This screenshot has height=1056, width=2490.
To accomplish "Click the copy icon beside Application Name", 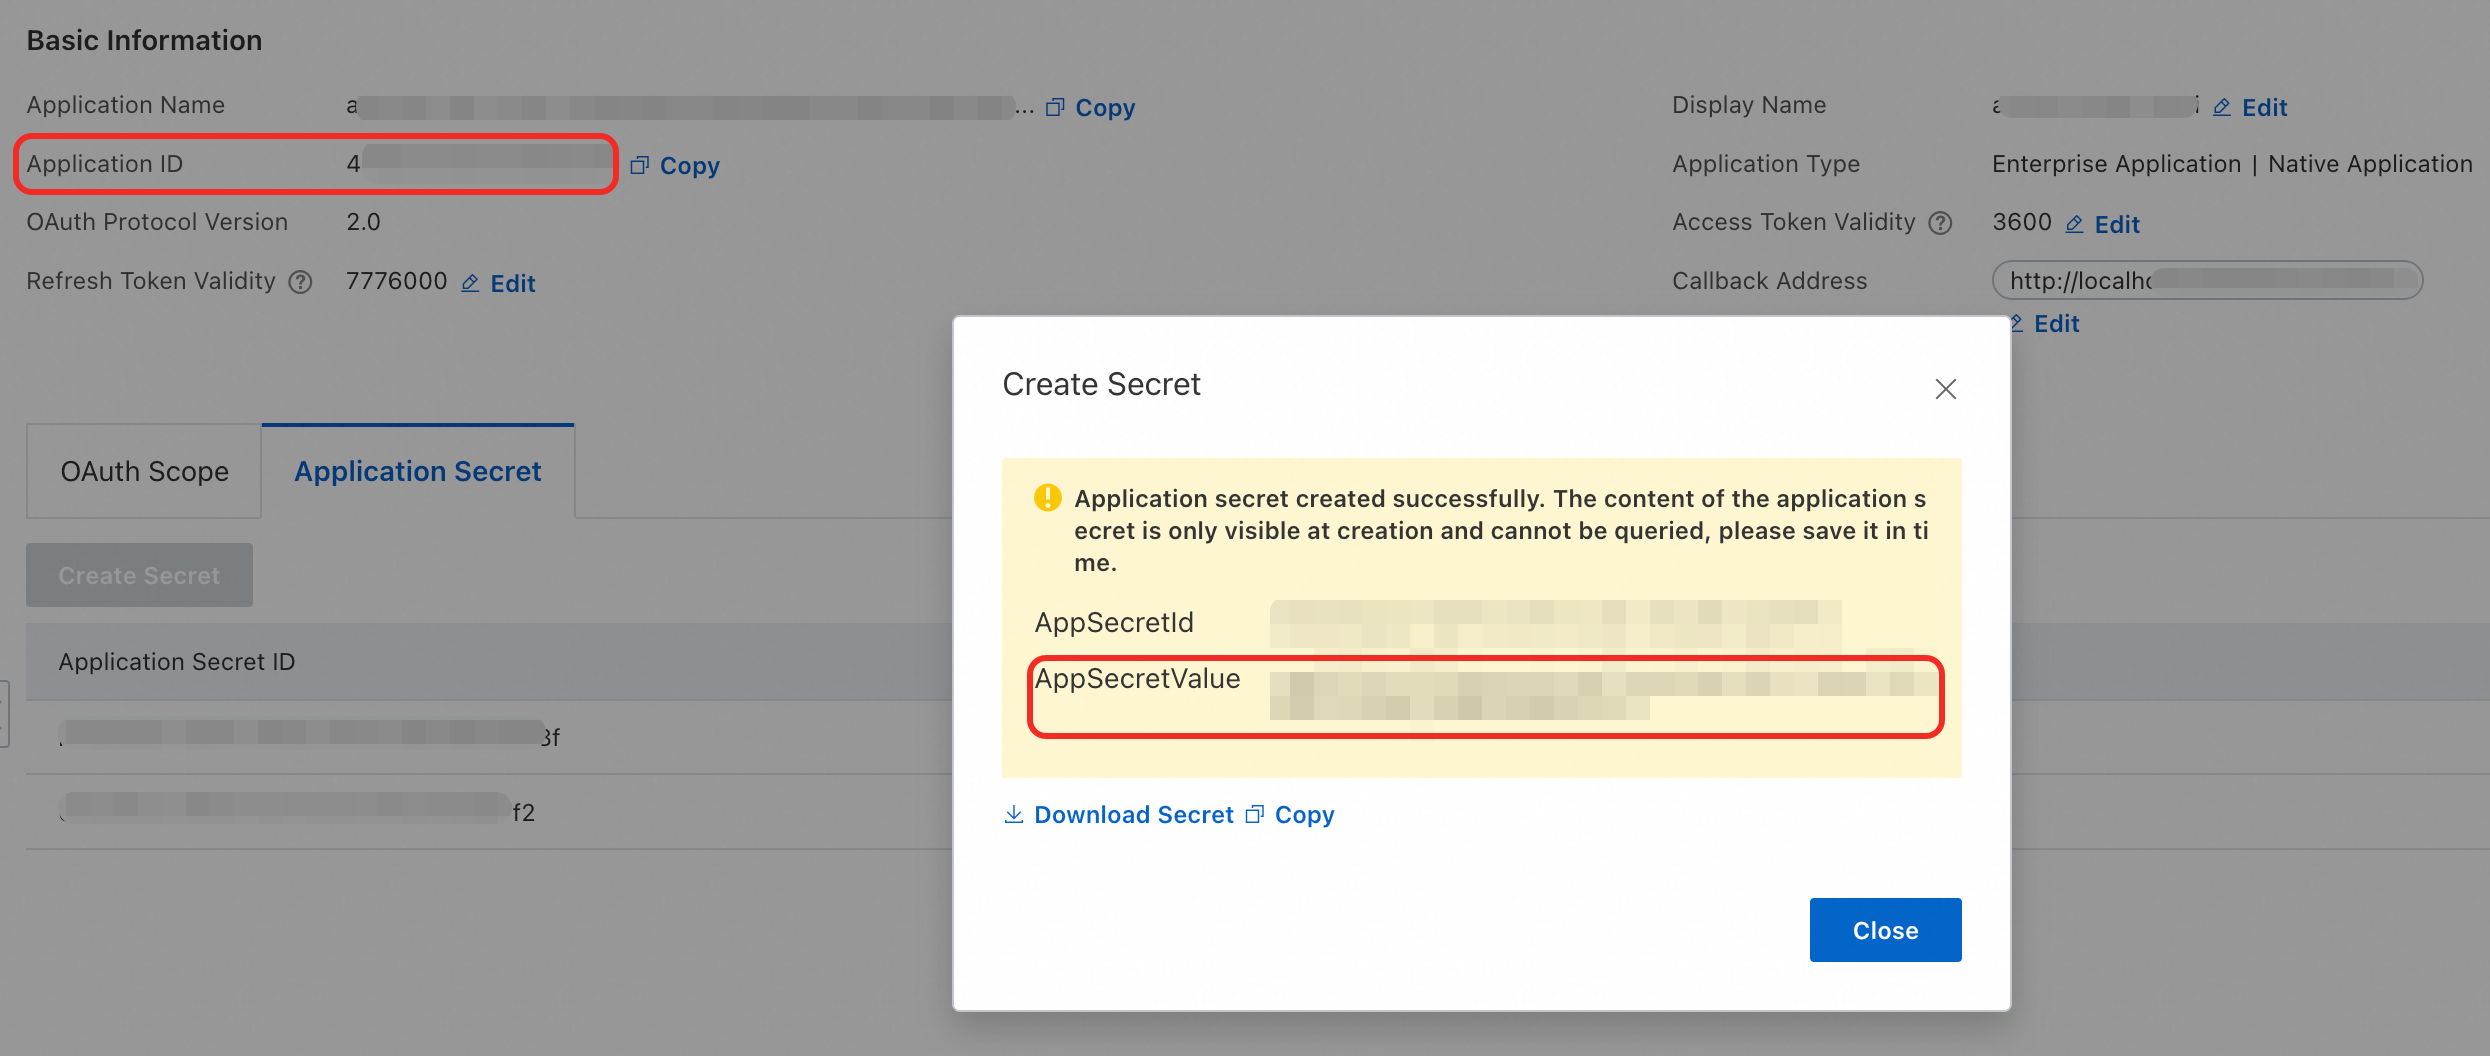I will tap(1055, 107).
